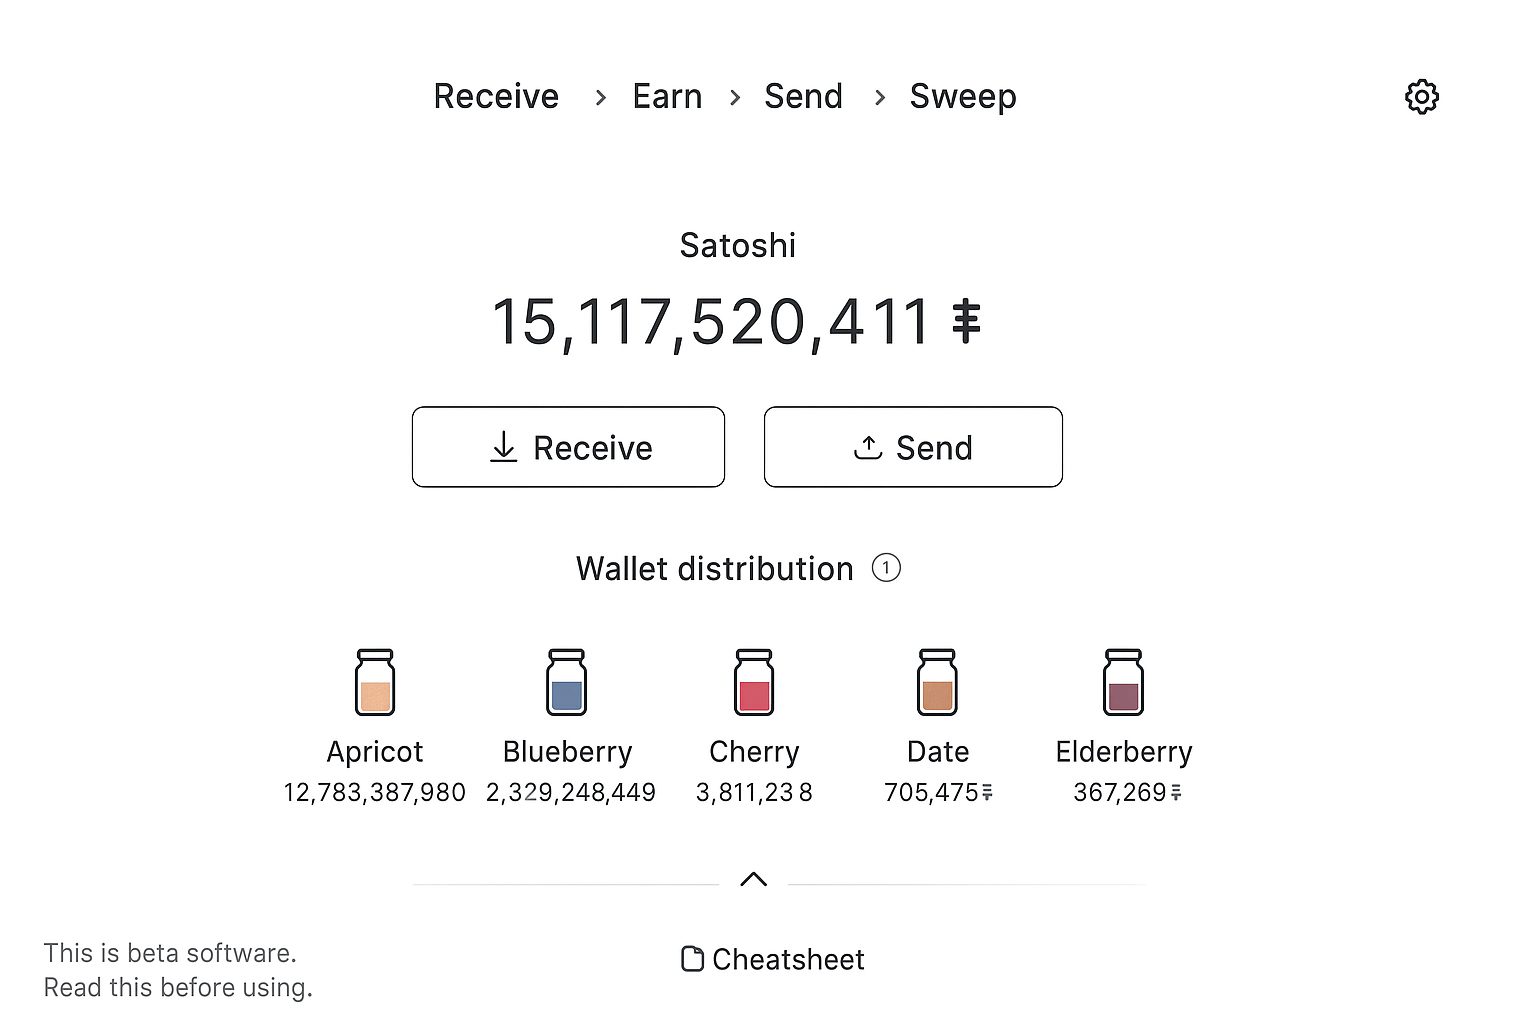Switch to the Earn step
Viewport: 1536px width, 1024px height.
click(x=667, y=96)
